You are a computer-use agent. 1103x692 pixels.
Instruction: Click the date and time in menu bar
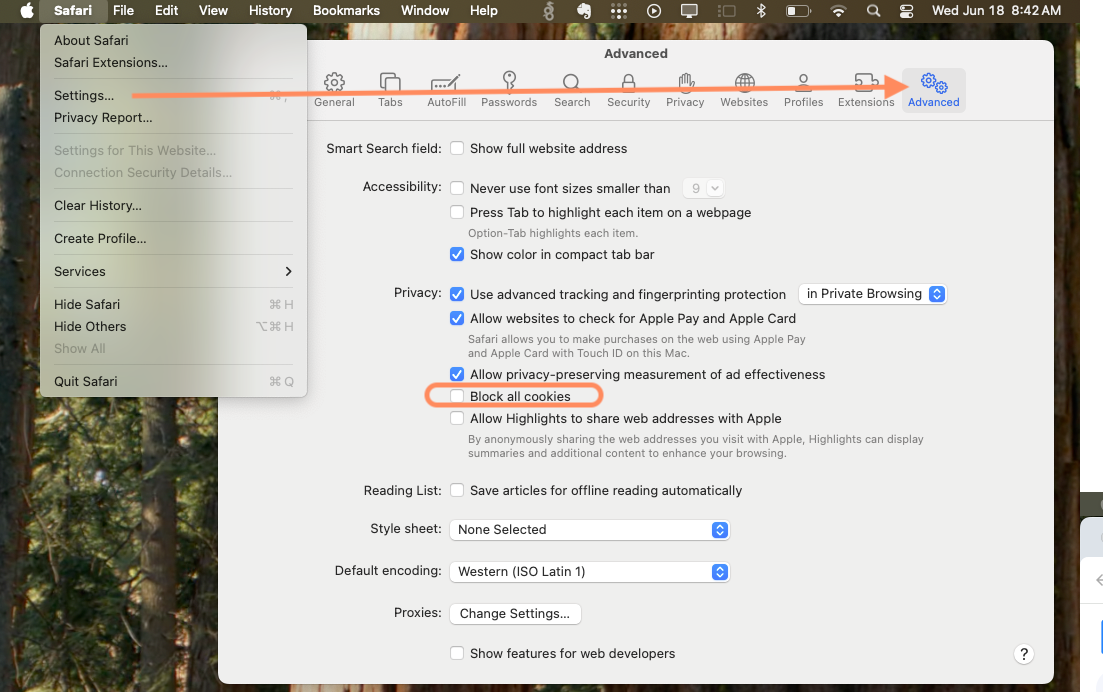click(996, 11)
